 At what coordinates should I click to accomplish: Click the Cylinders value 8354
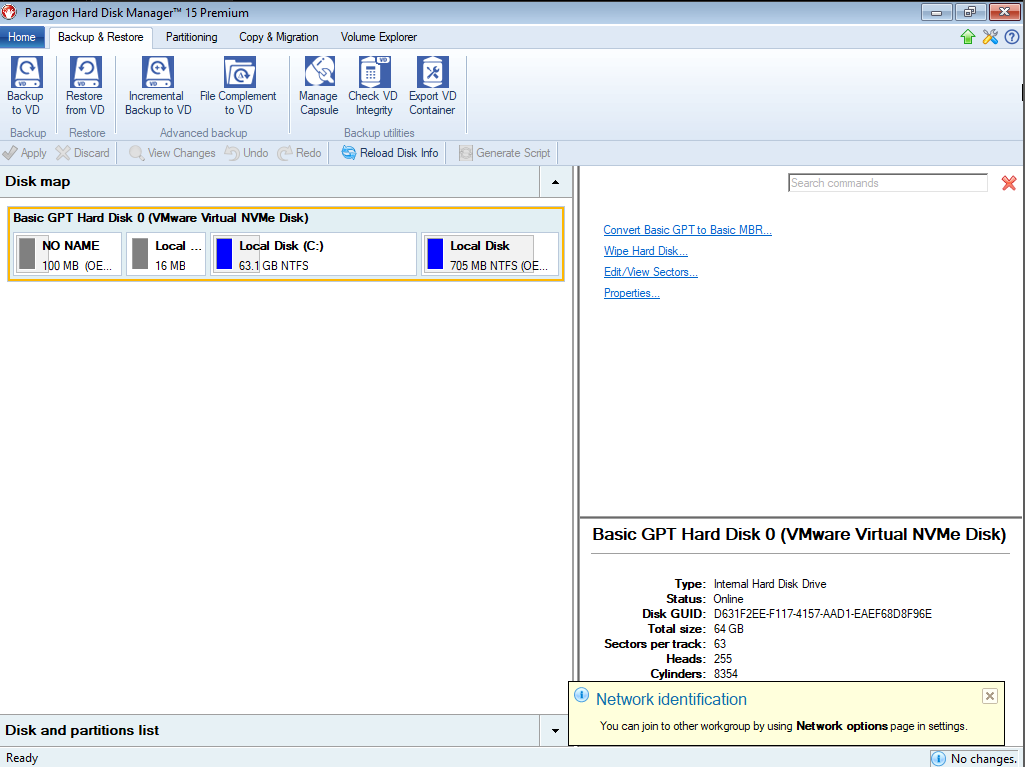tap(726, 674)
